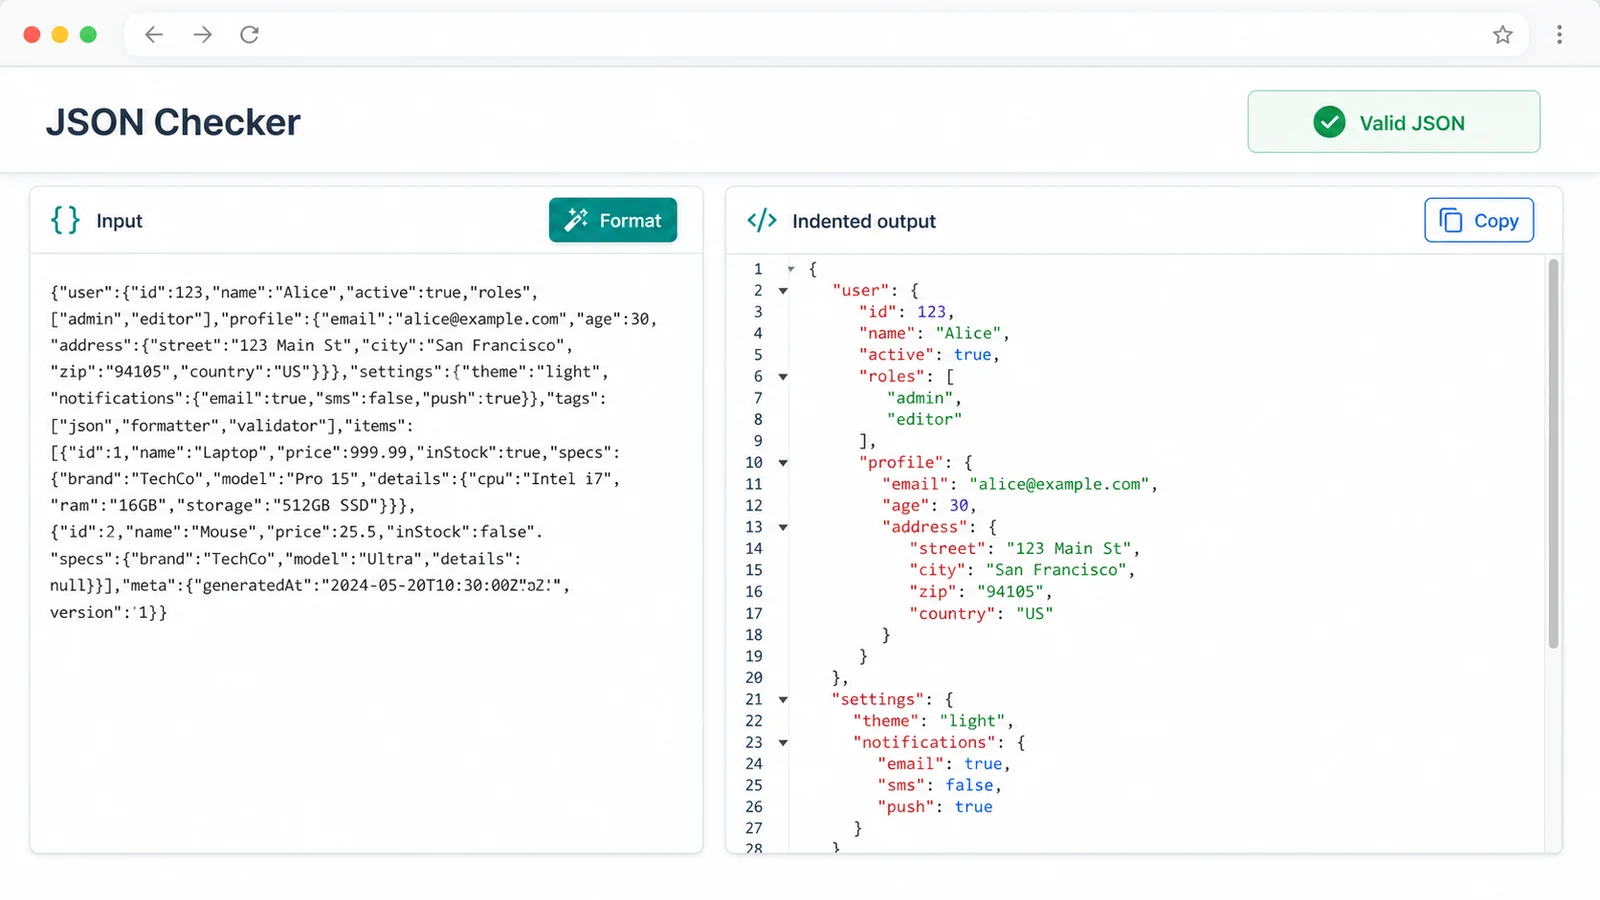1600x900 pixels.
Task: Click the "active": true line
Action: tap(929, 355)
